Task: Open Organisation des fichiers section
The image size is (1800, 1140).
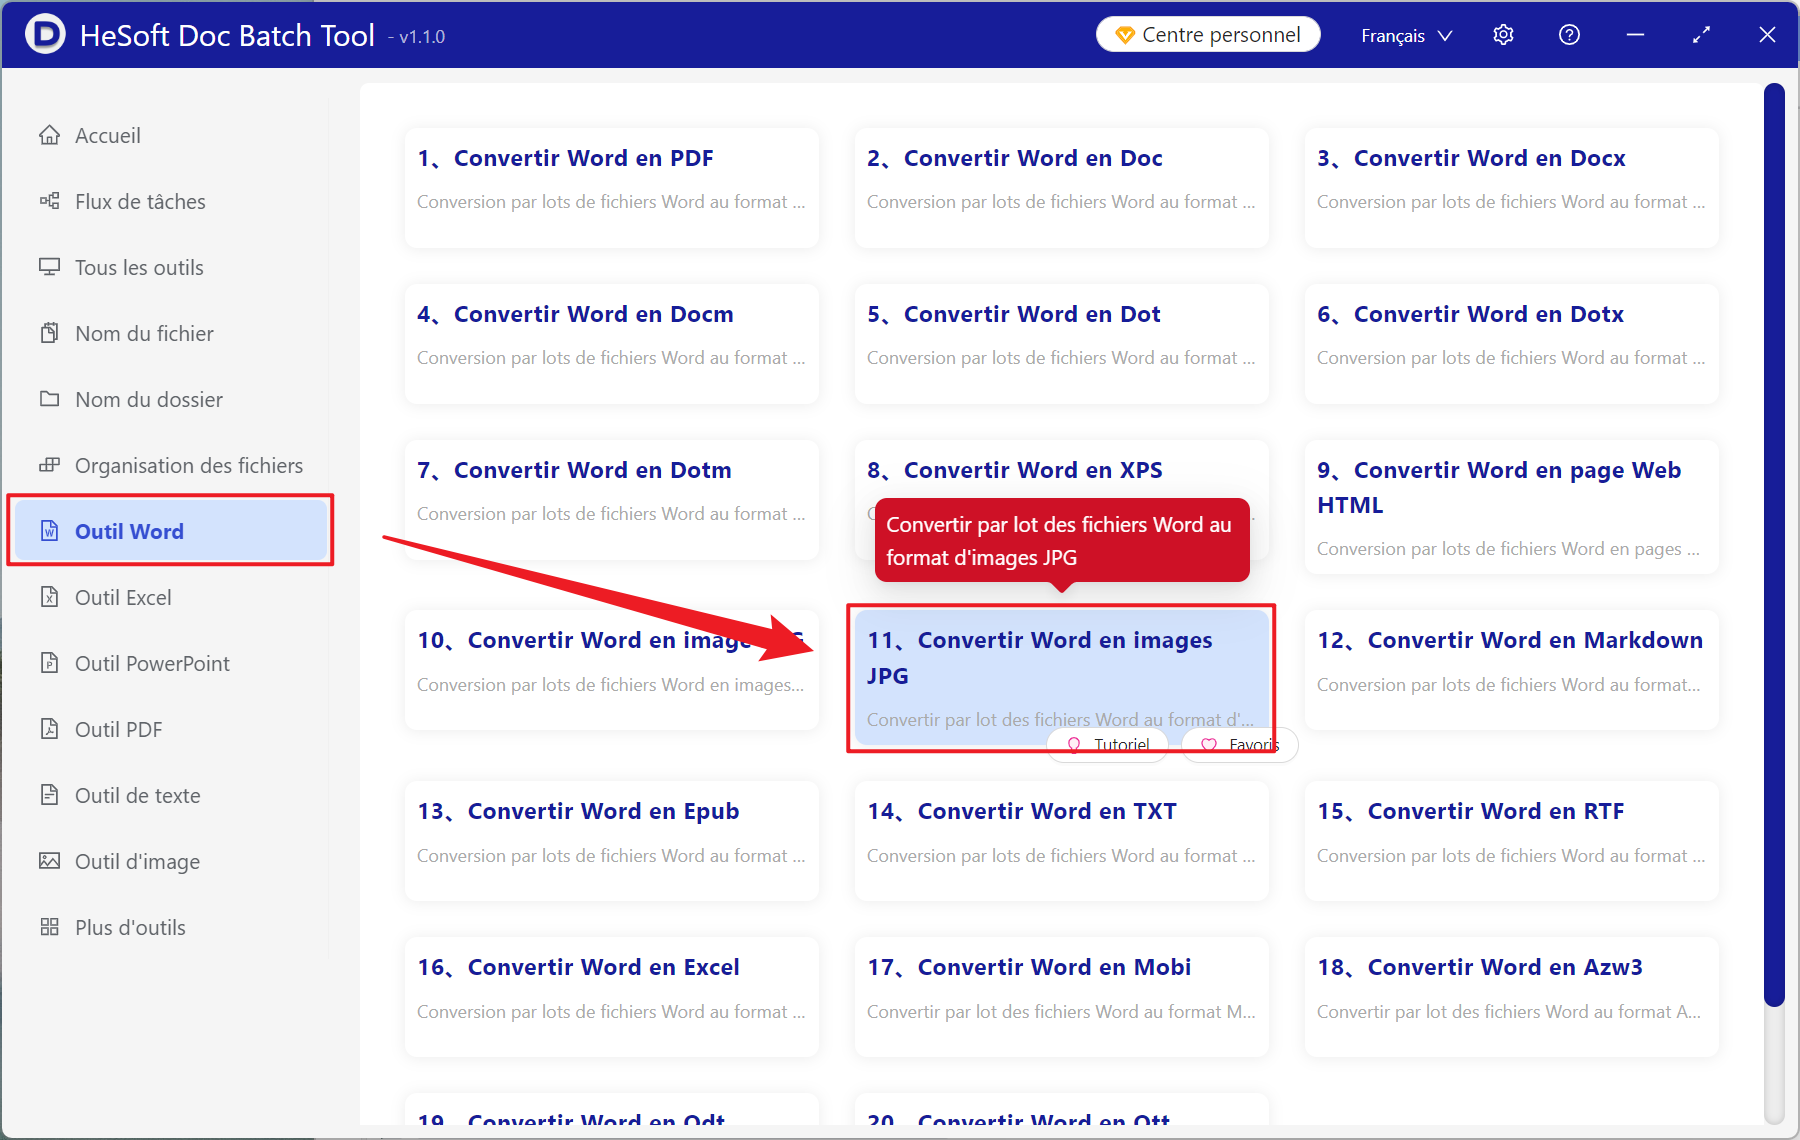Action: [x=170, y=465]
